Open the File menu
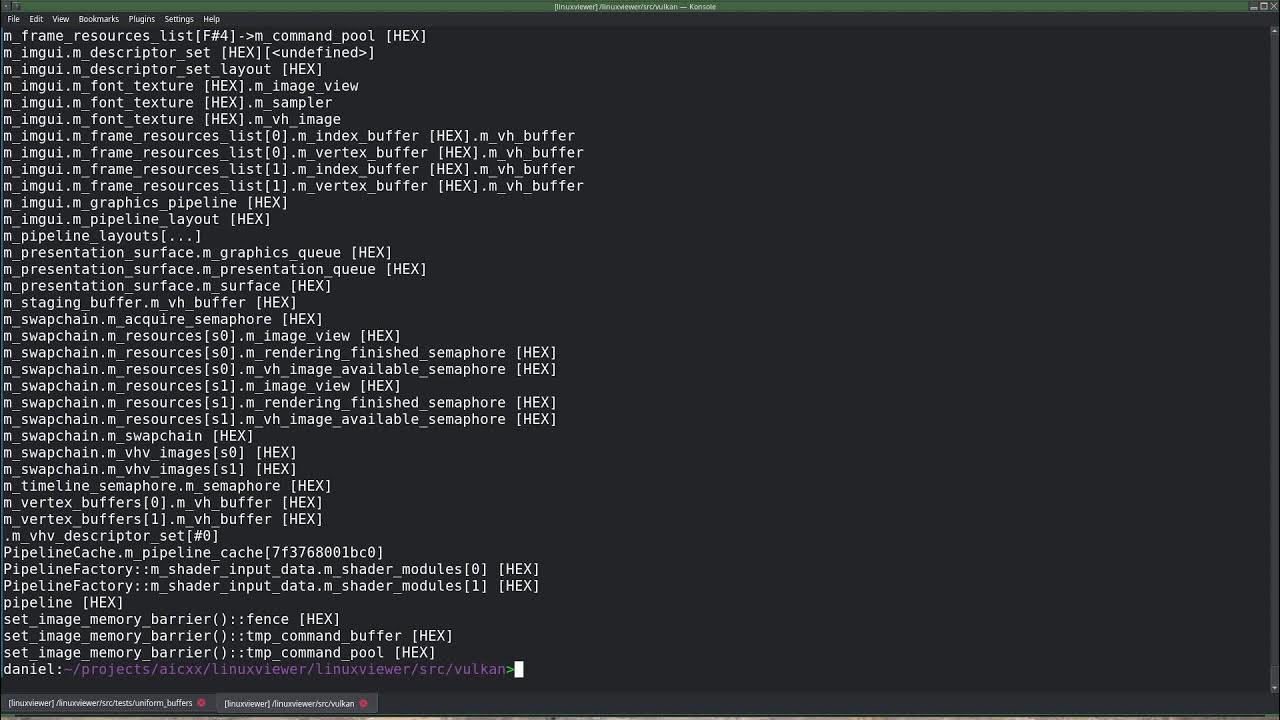 13,19
